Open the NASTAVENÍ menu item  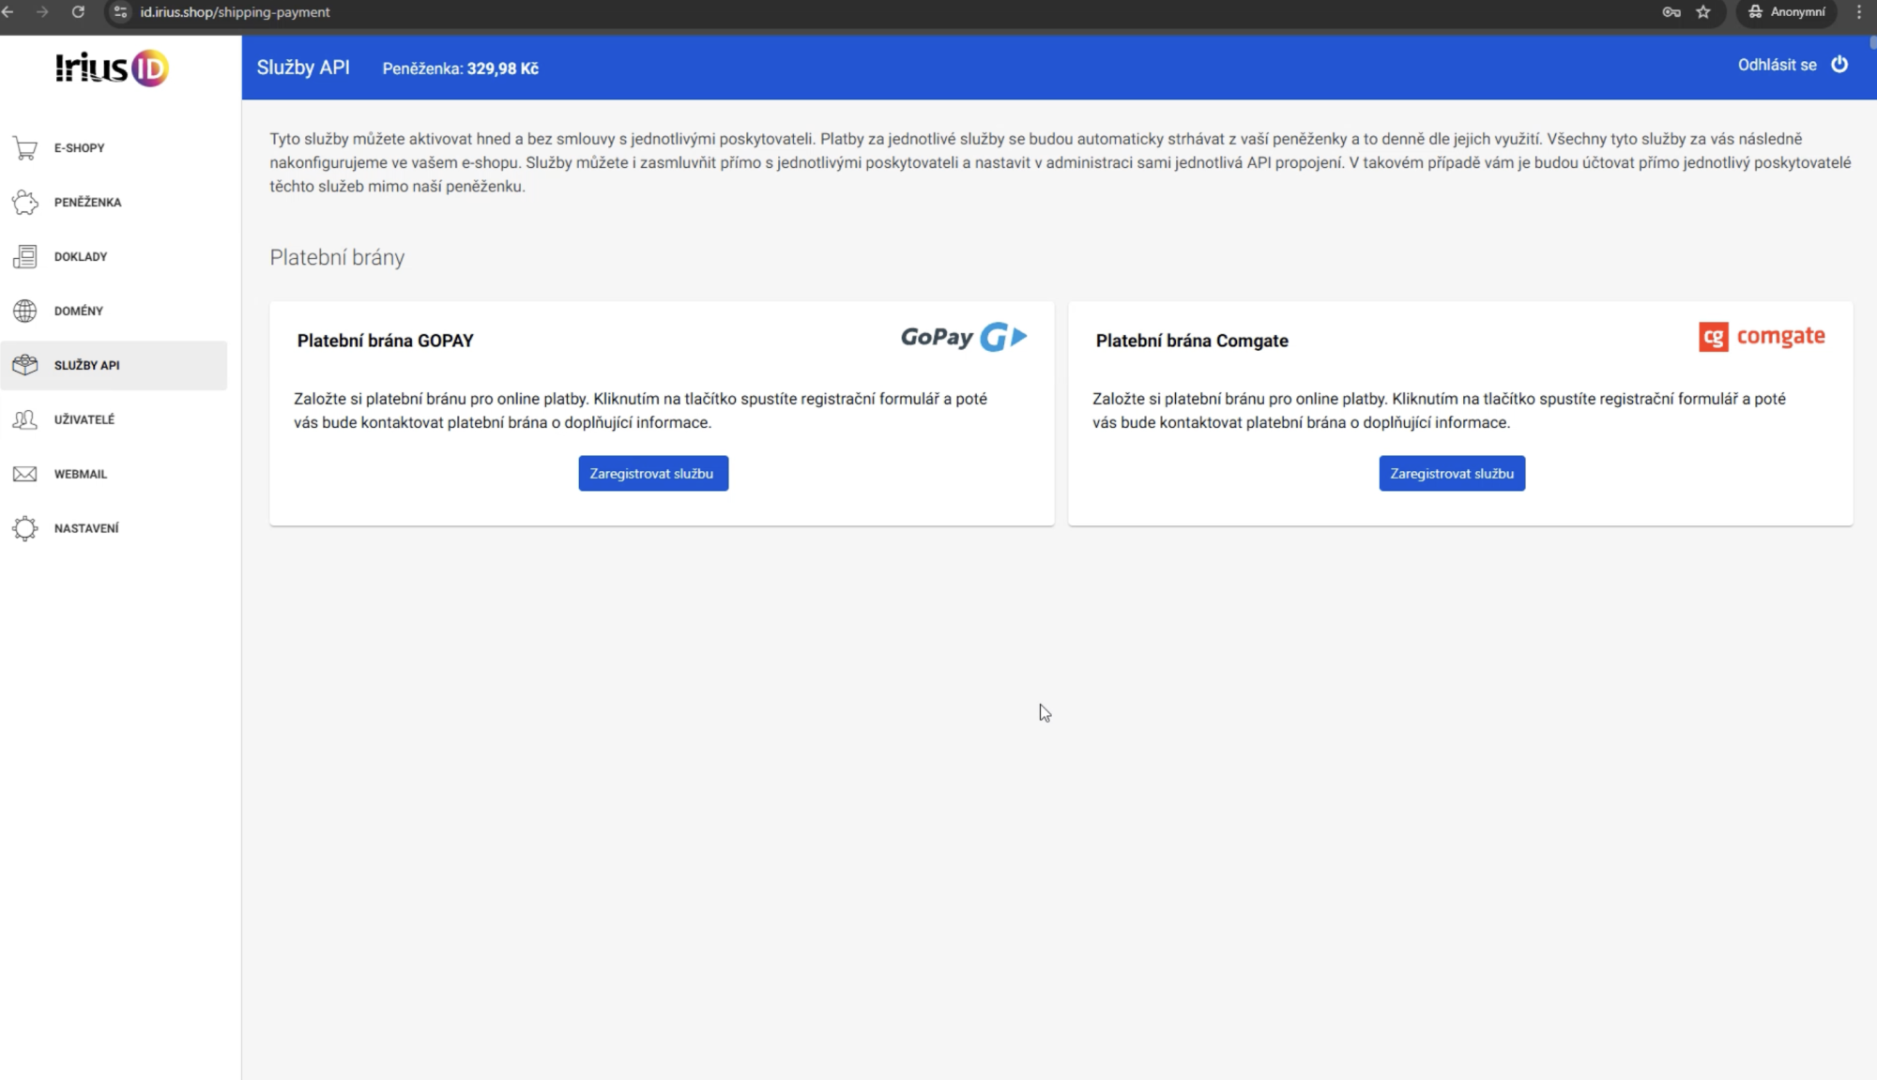114,528
